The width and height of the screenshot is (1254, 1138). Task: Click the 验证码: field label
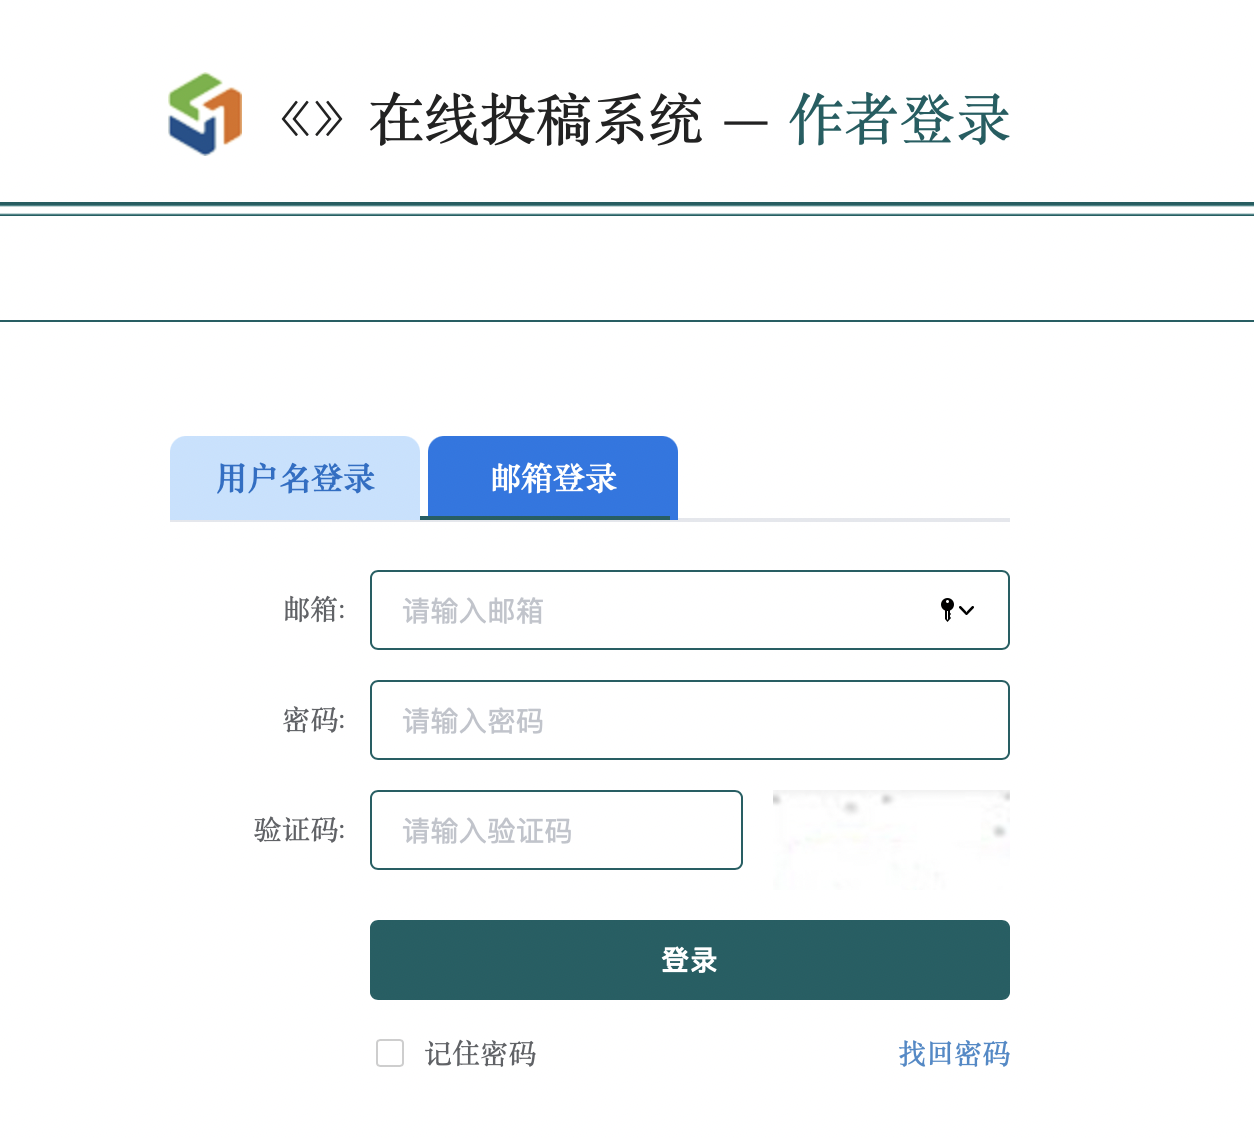point(300,830)
